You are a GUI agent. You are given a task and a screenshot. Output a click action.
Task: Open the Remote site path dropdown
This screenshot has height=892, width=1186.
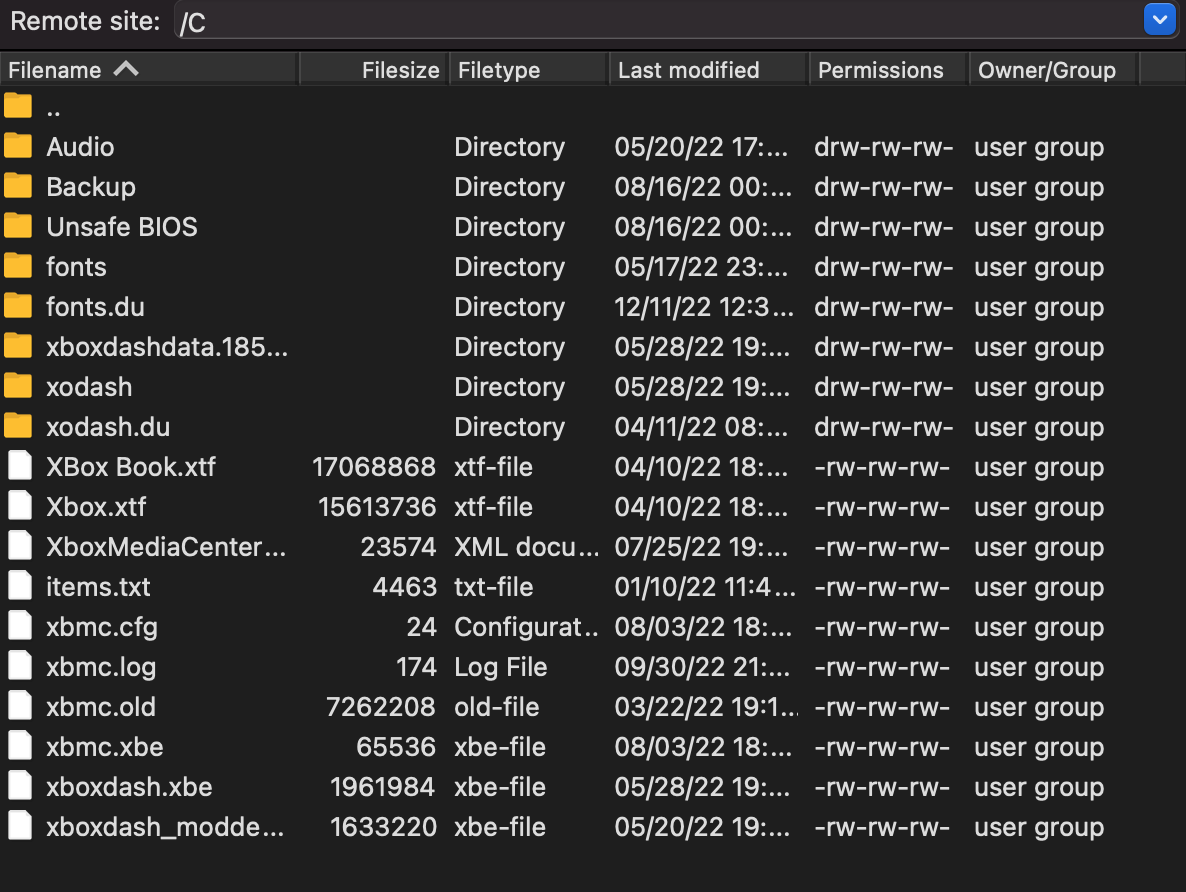click(x=1159, y=20)
